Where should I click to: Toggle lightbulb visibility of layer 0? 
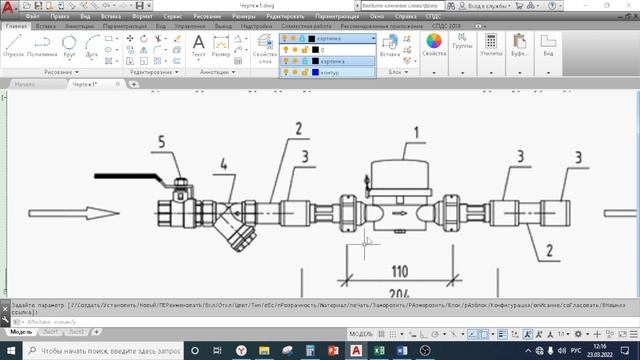285,49
